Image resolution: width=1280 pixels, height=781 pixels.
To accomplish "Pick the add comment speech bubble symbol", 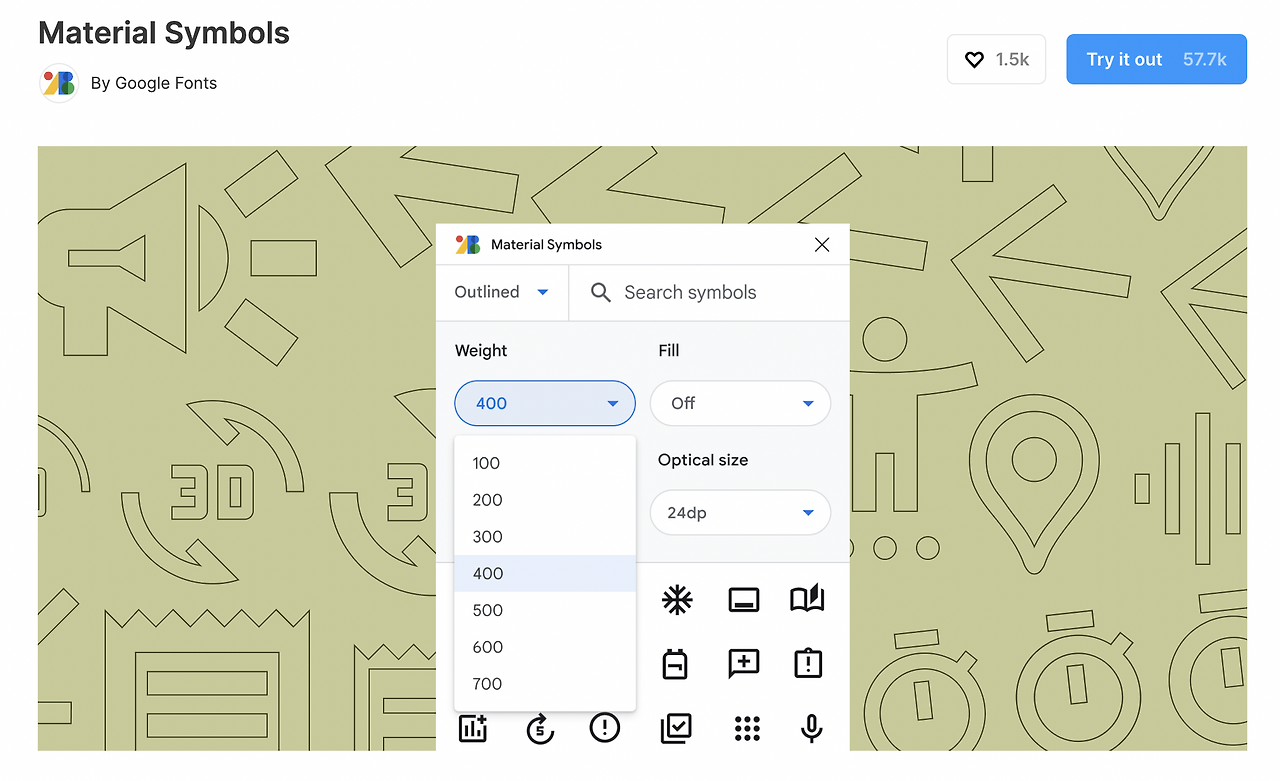I will click(743, 664).
